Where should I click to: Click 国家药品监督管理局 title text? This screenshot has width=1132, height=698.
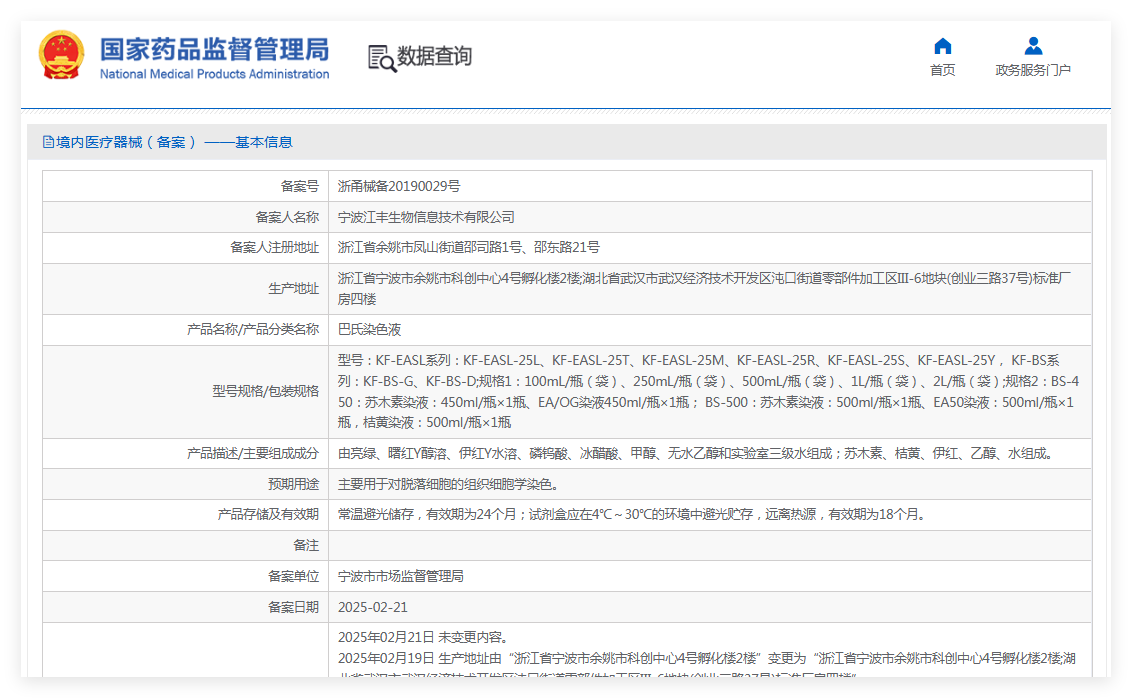coord(214,49)
